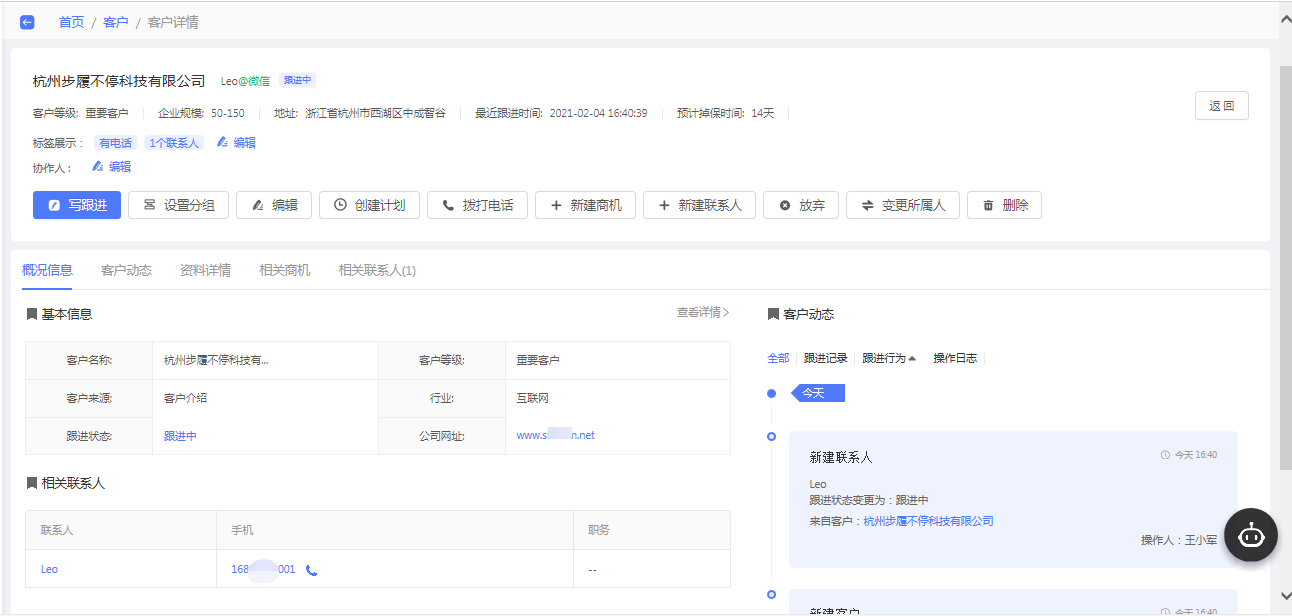1292x616 pixels.
Task: Select 跟进记录 activity filter
Action: [826, 358]
